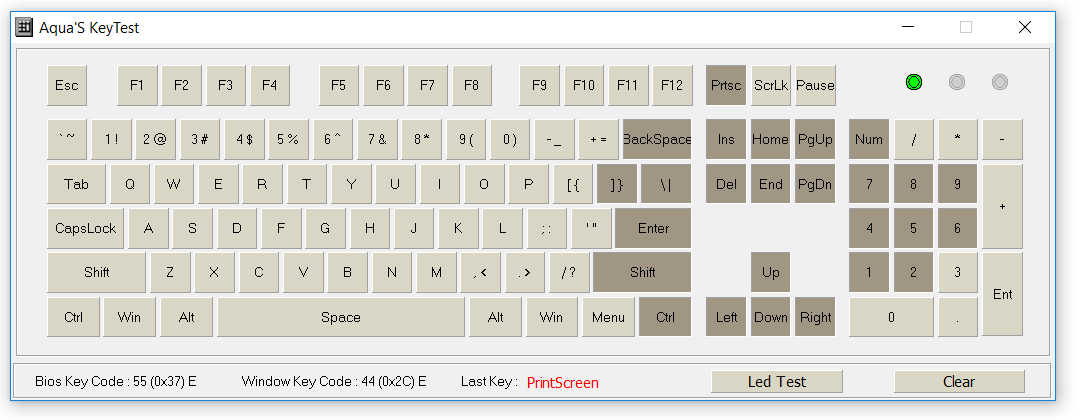
Task: Click the CapsLock key
Action: (86, 228)
